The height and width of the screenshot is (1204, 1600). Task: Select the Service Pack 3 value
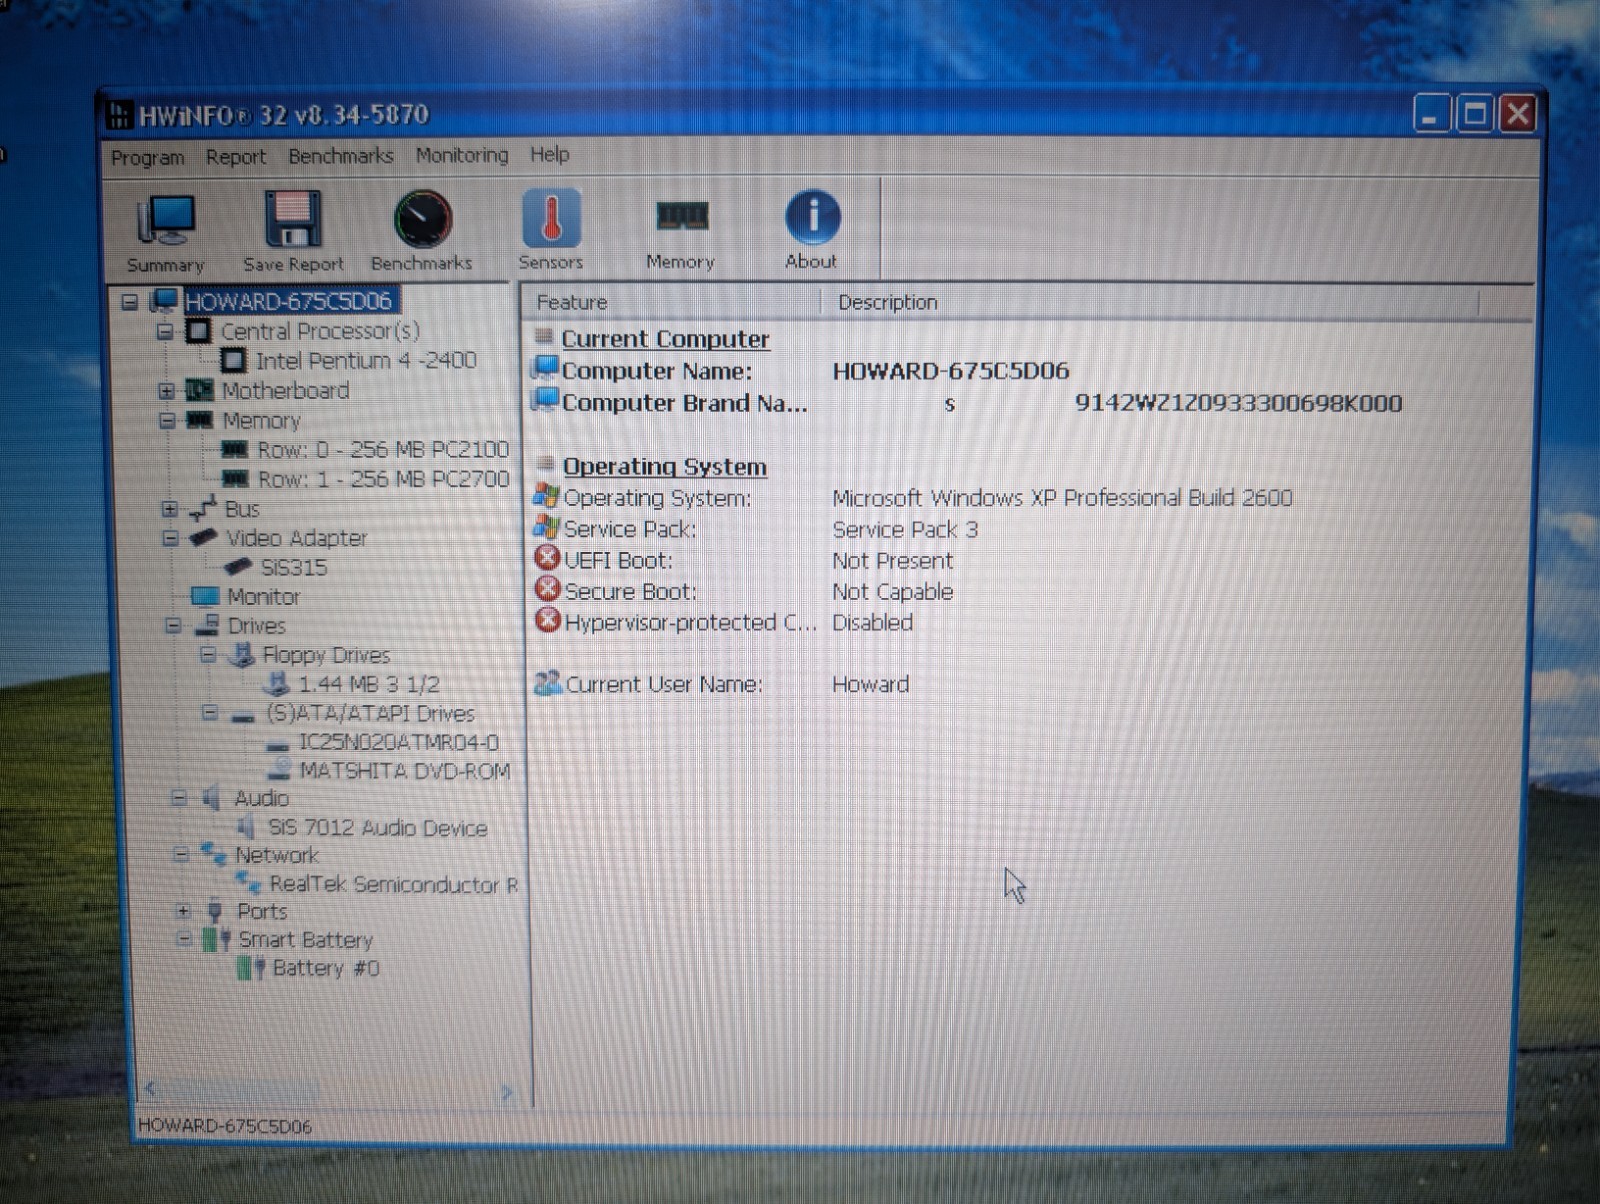(905, 529)
